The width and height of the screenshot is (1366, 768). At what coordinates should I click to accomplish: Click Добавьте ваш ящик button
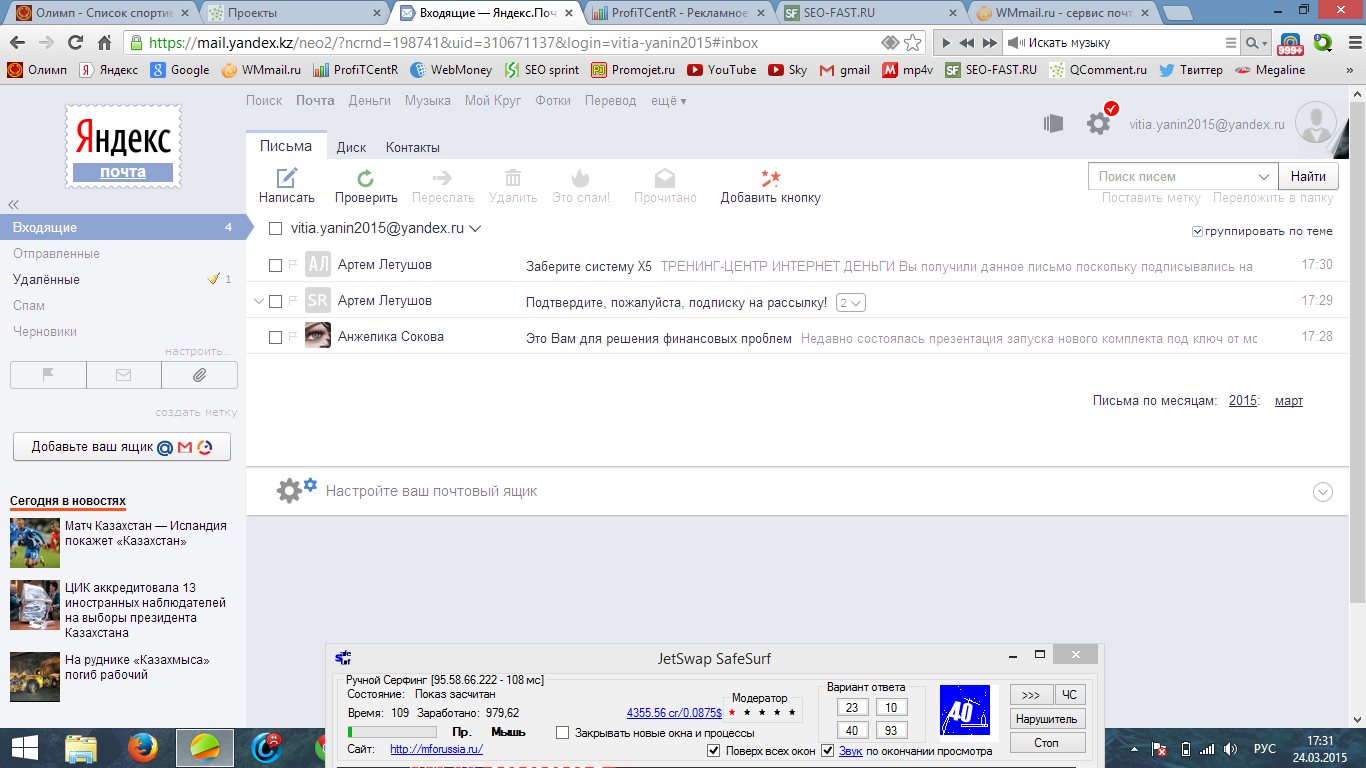point(122,447)
